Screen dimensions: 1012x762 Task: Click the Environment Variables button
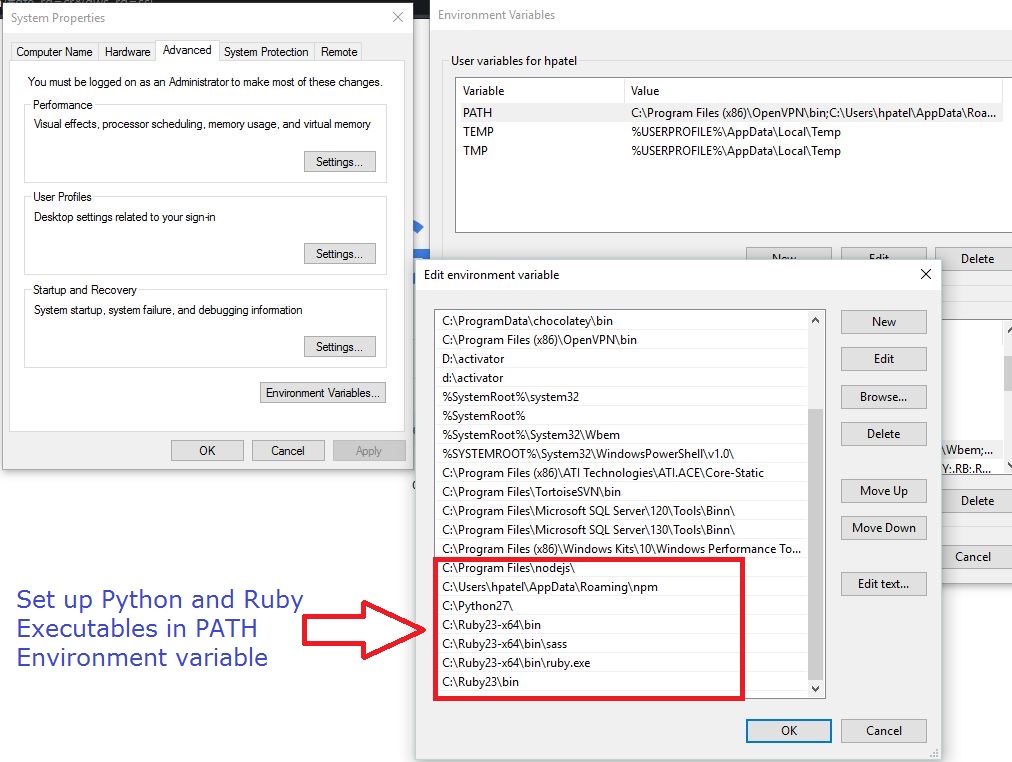coord(322,393)
